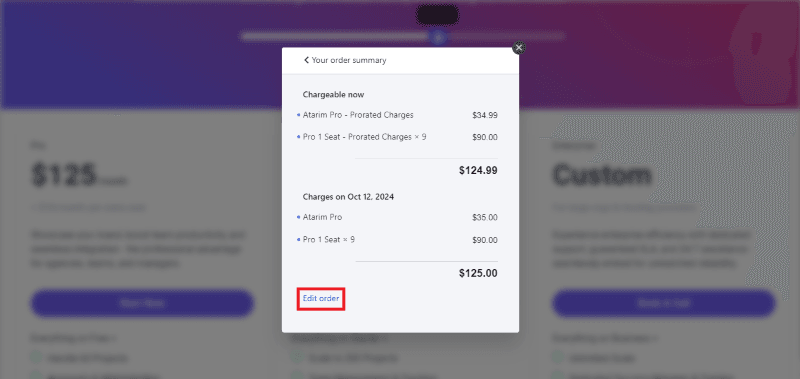Close the order summary dialog
This screenshot has height=379, width=800.
coord(519,48)
